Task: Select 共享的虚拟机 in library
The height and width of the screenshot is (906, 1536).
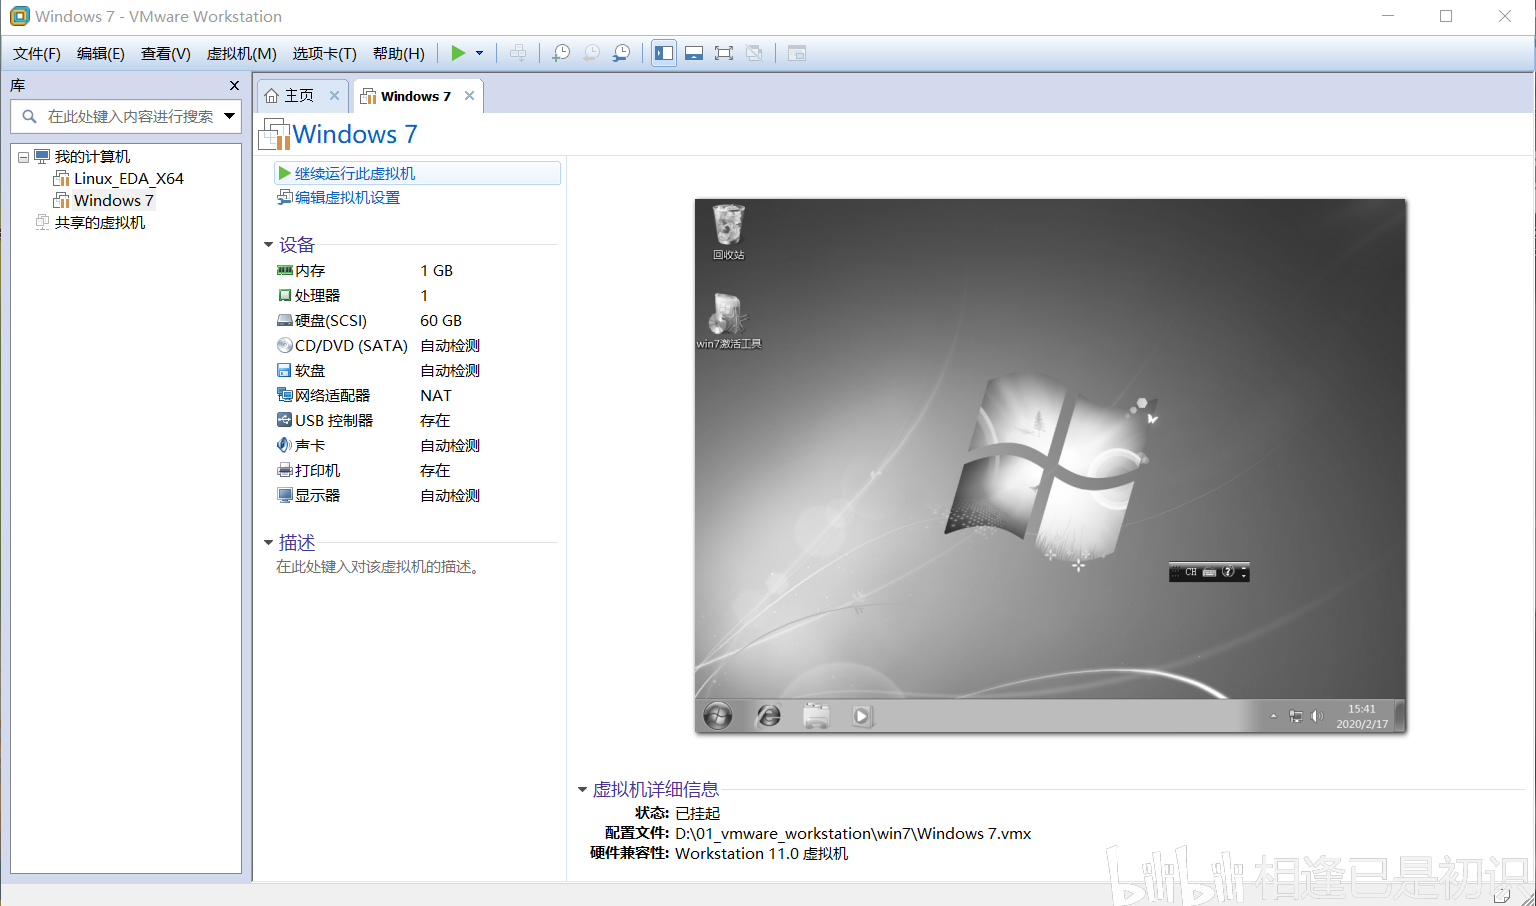Action: point(99,223)
